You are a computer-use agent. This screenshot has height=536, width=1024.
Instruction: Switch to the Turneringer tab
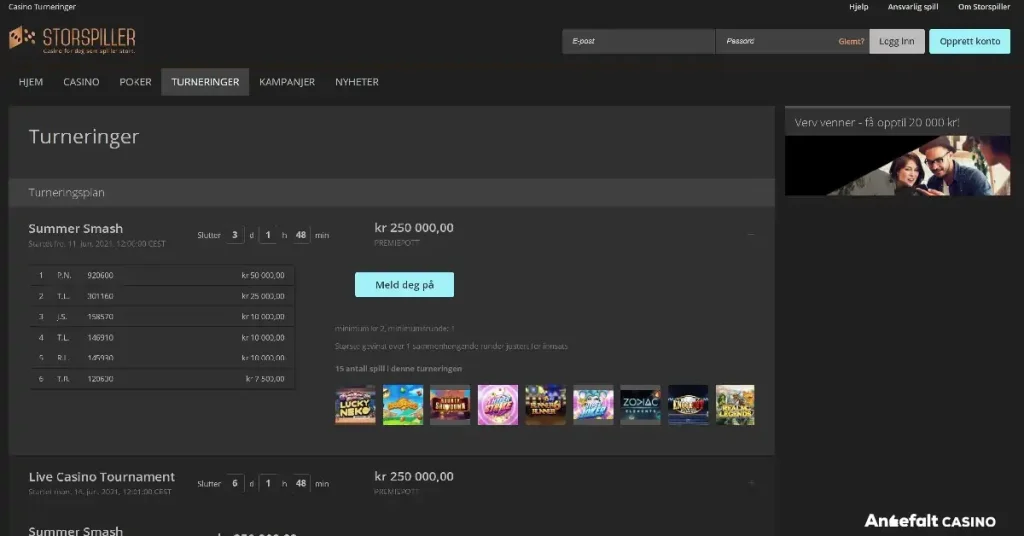pos(205,82)
